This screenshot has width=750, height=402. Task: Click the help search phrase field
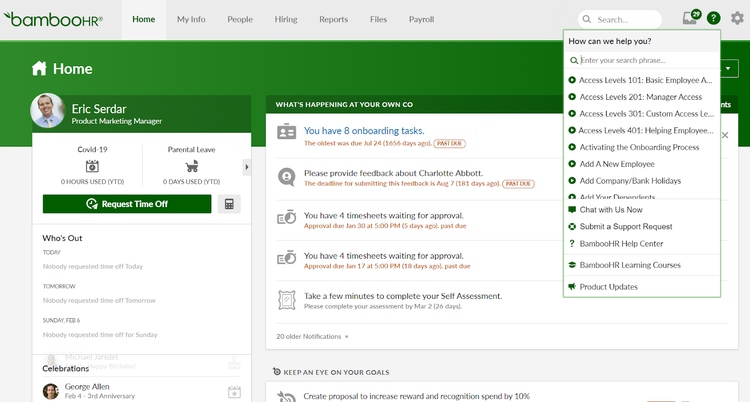tap(645, 60)
